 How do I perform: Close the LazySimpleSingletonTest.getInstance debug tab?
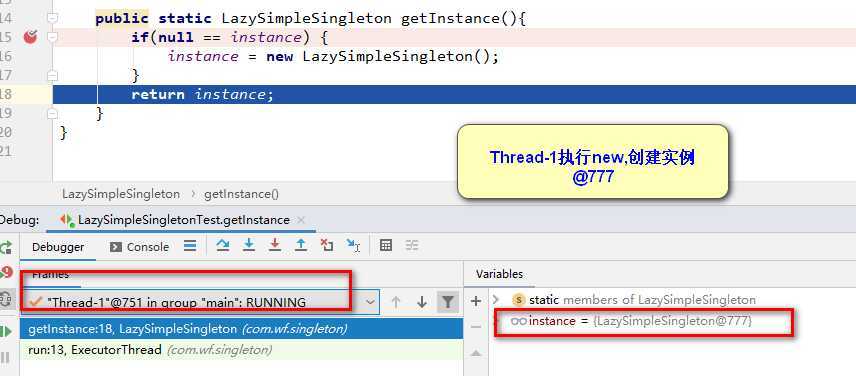click(x=301, y=220)
